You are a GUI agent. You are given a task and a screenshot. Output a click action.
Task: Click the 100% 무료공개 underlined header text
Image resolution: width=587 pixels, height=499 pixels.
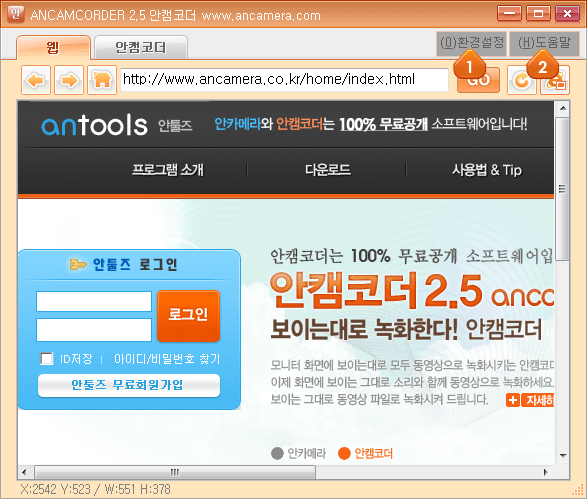(383, 124)
